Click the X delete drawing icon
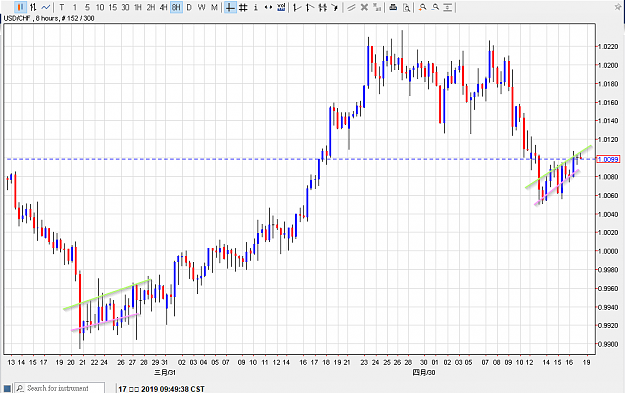 (364, 7)
